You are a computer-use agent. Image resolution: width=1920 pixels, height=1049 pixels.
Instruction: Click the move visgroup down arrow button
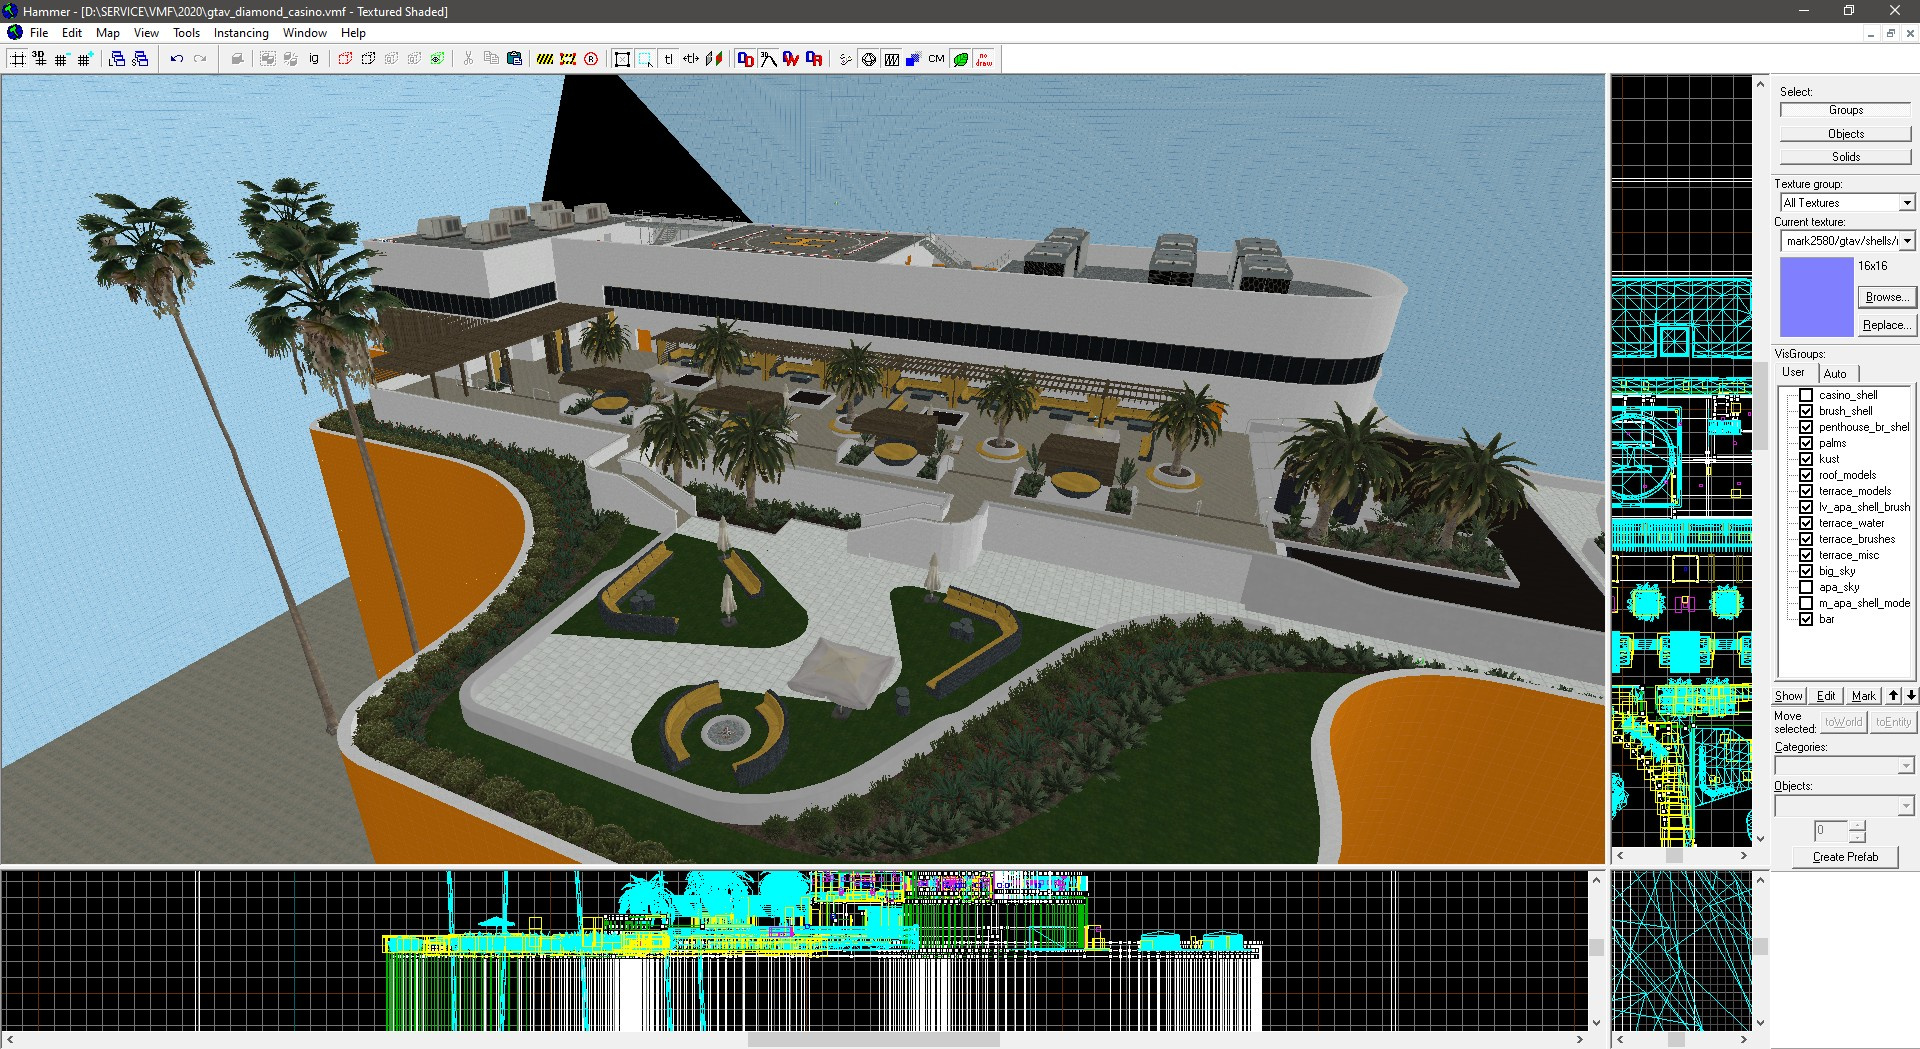1911,696
